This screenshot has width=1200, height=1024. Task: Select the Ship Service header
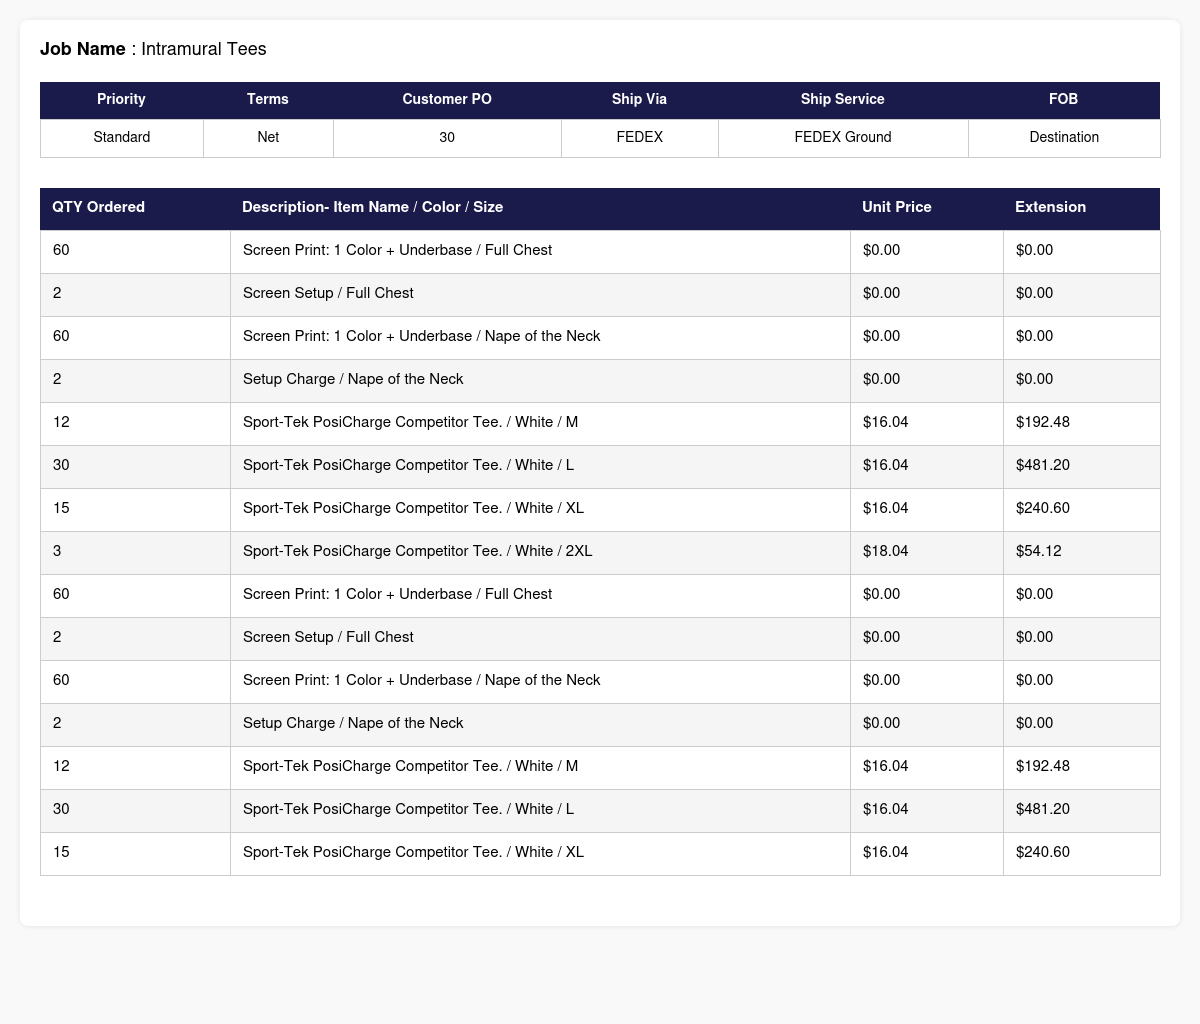tap(843, 100)
